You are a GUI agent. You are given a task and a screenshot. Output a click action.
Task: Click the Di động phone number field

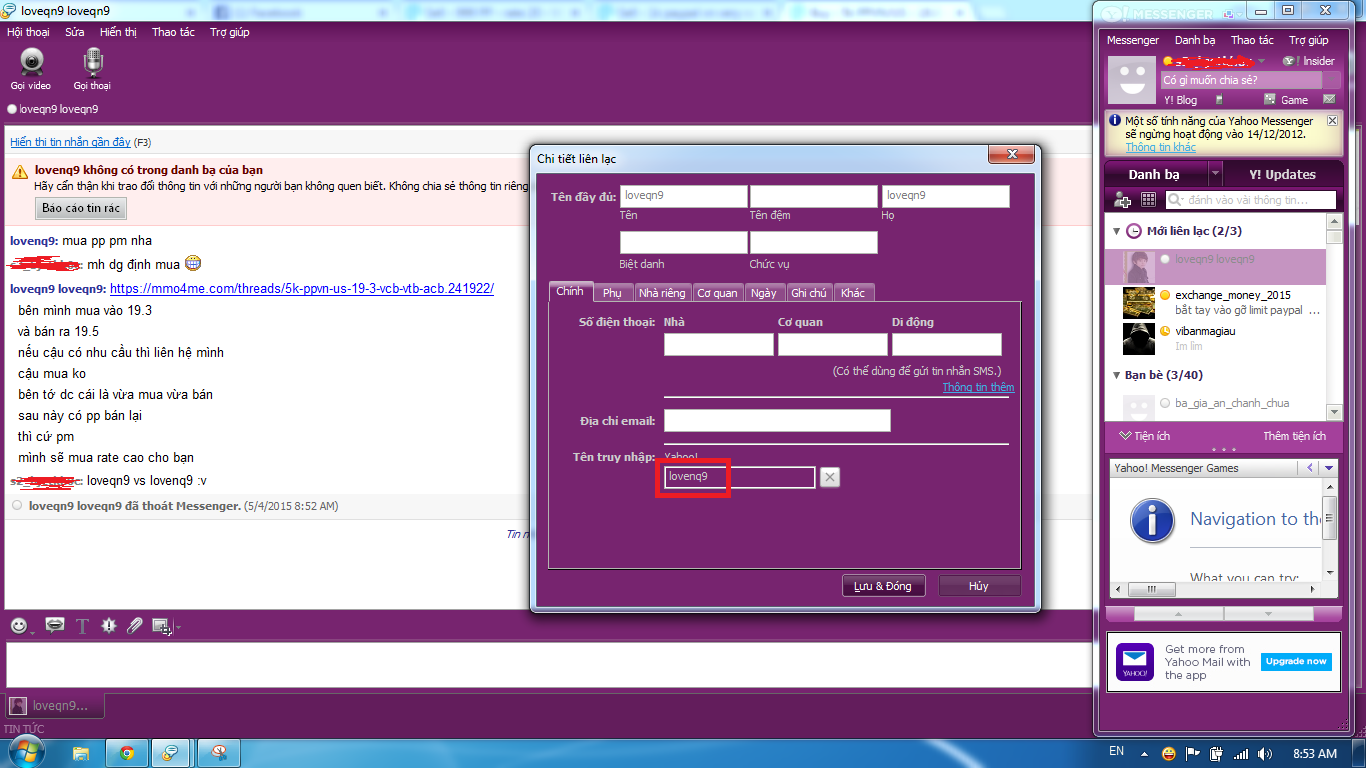click(x=947, y=344)
